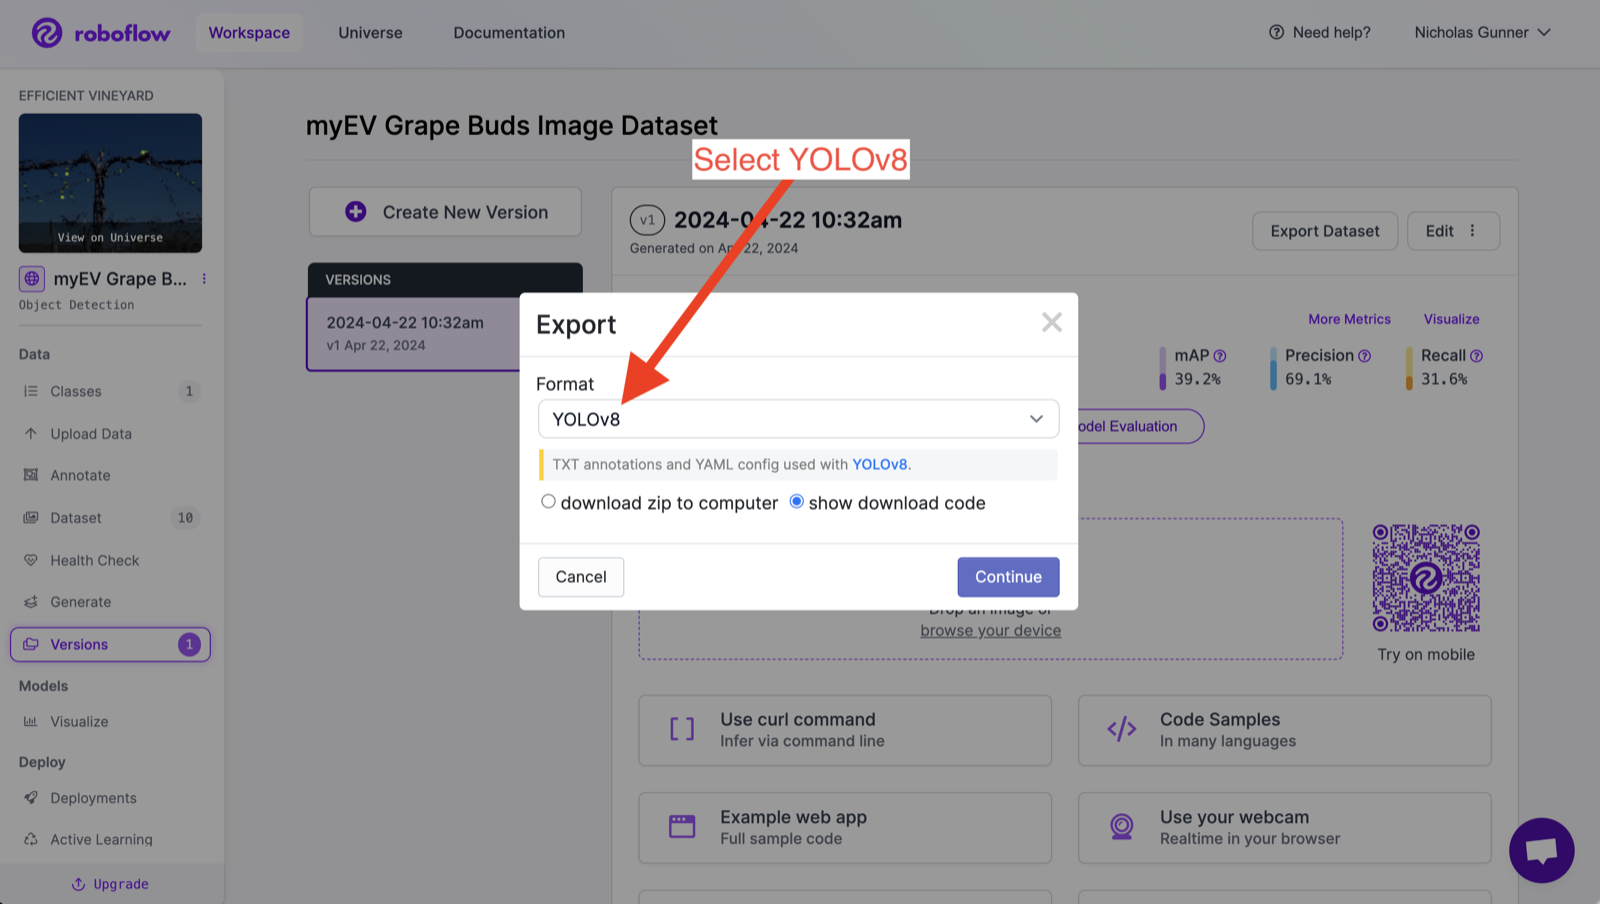Click the webcam icon
The width and height of the screenshot is (1600, 904).
pyautogui.click(x=1121, y=826)
